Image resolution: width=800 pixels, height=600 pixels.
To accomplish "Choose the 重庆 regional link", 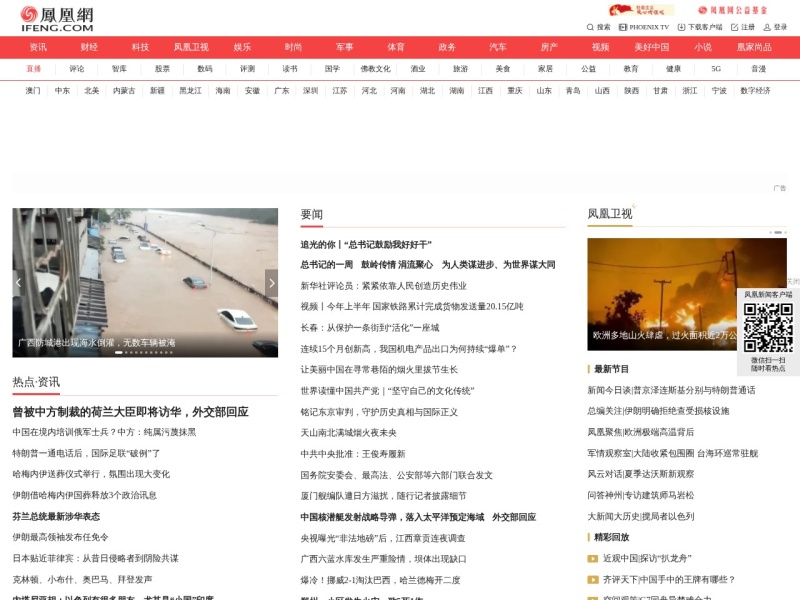I will point(514,91).
